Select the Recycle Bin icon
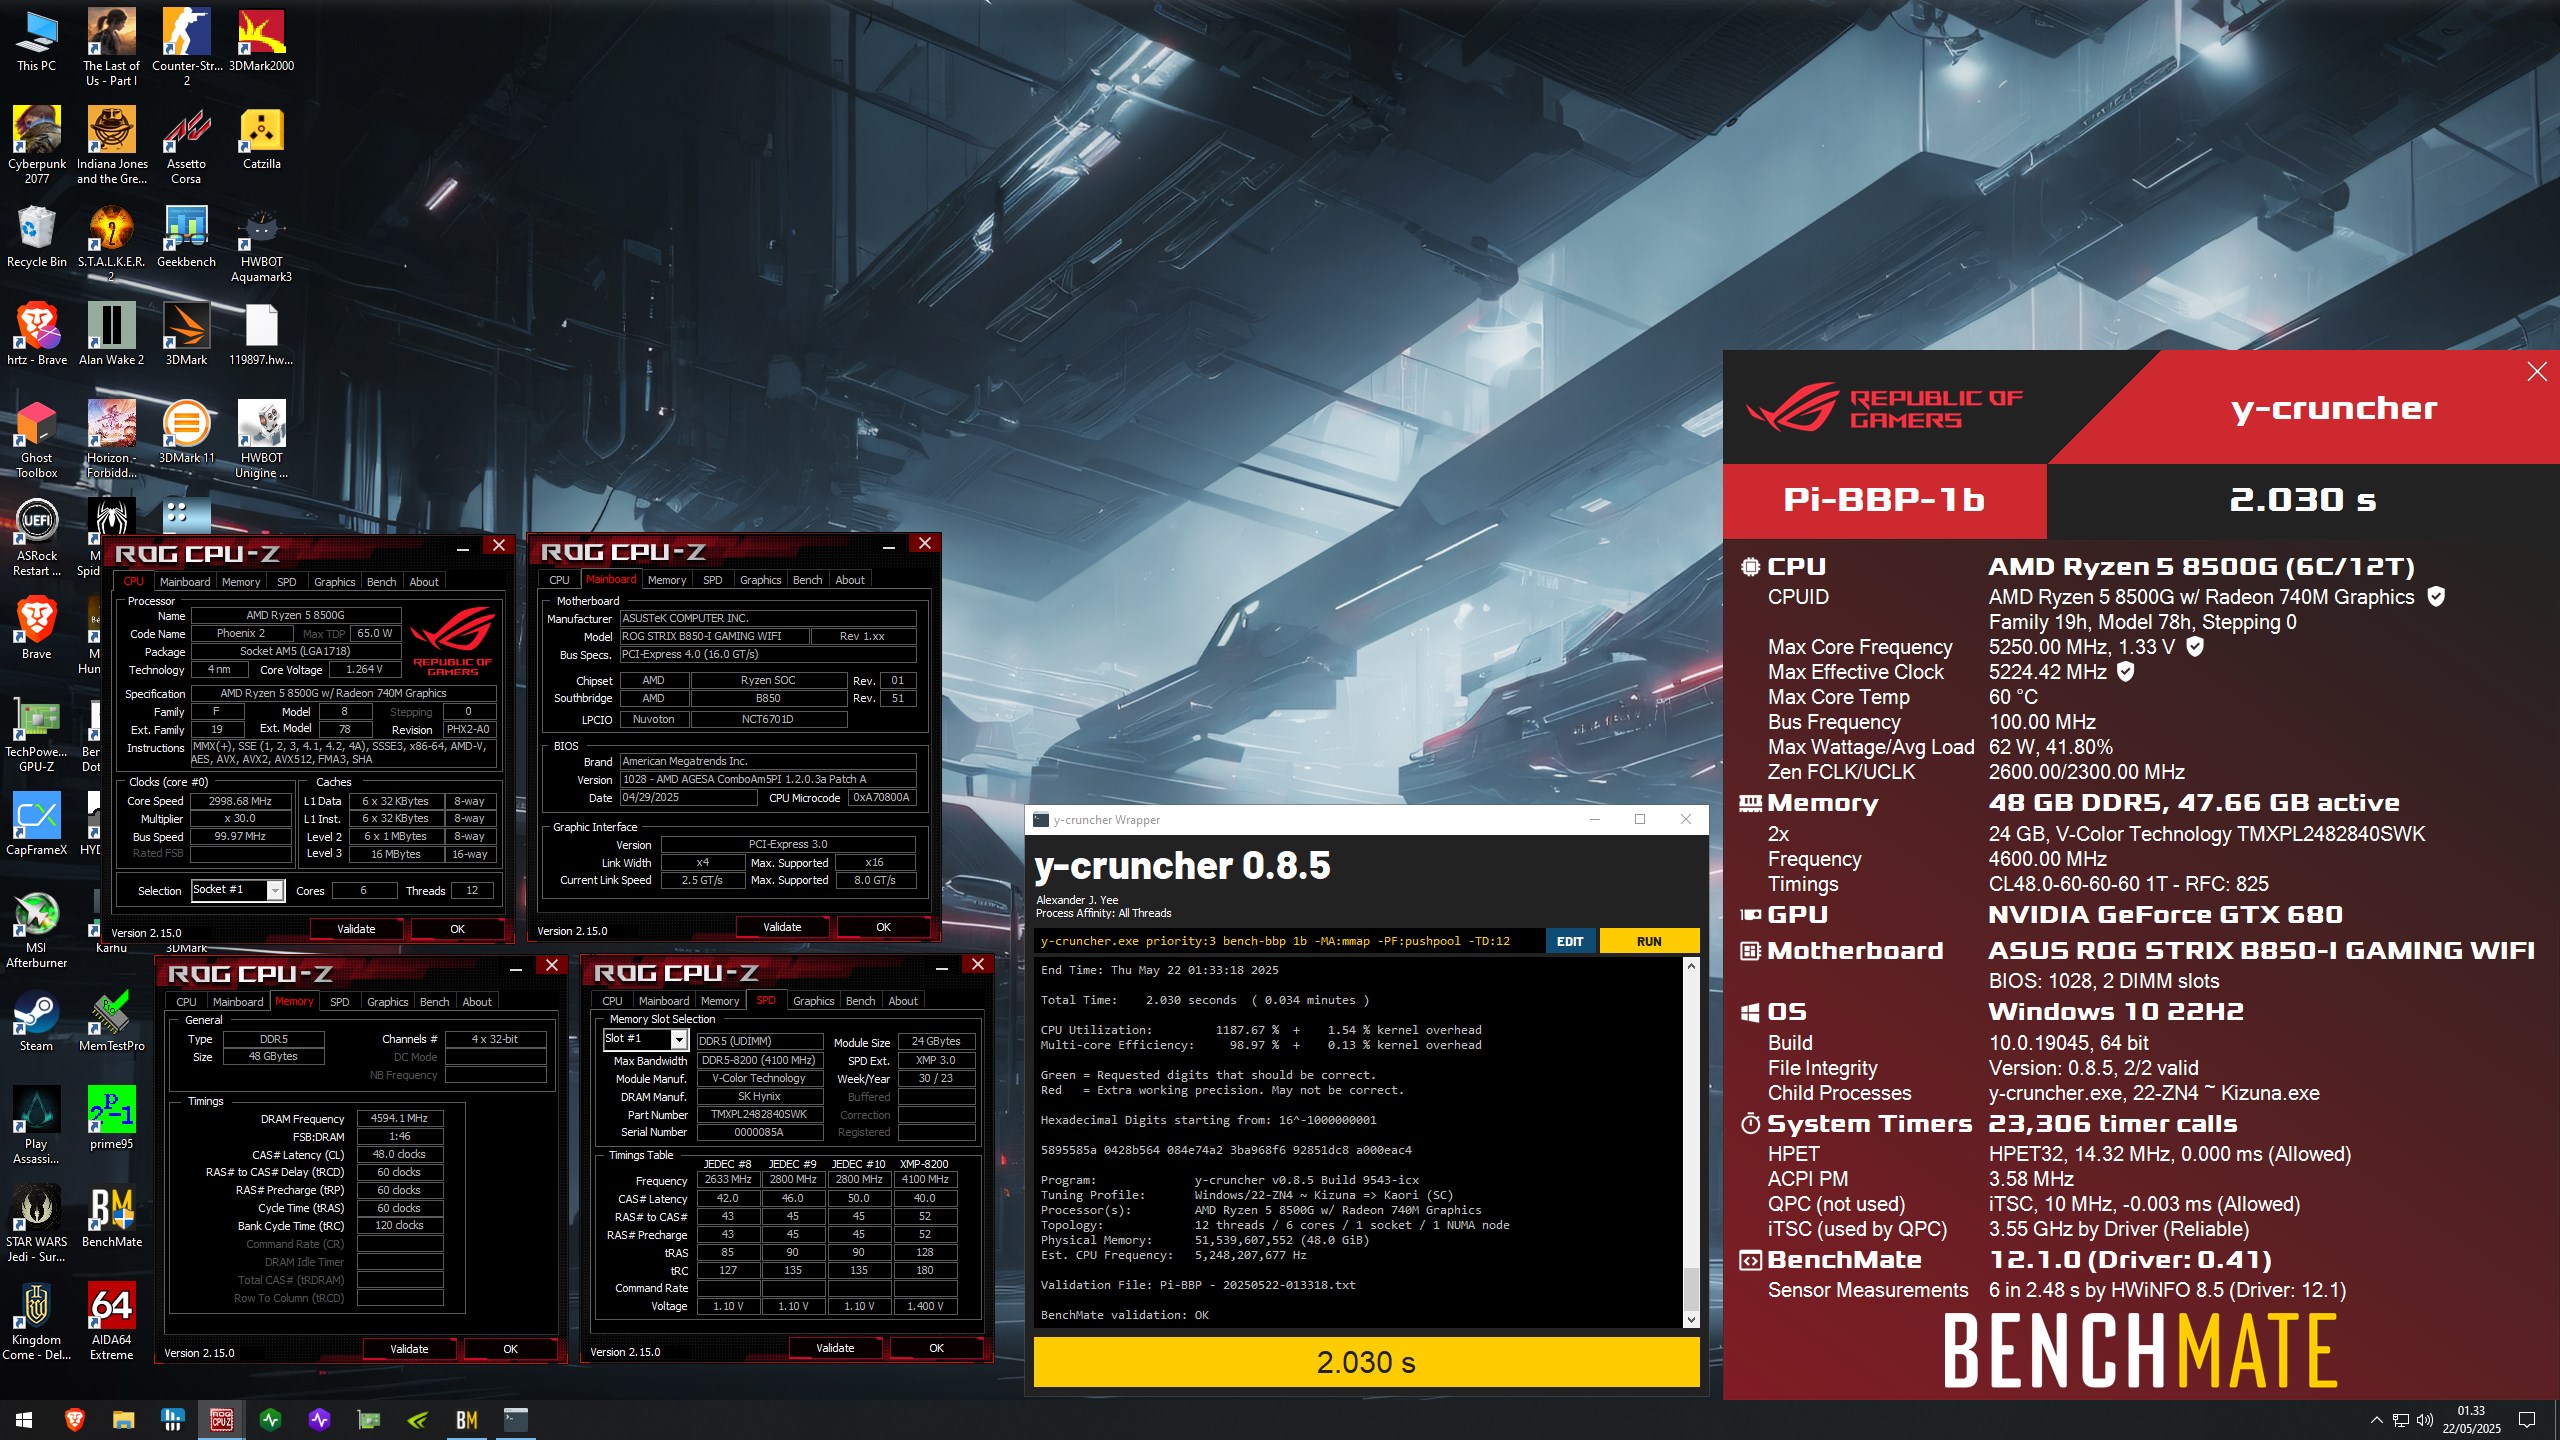The height and width of the screenshot is (1440, 2560). [37, 236]
